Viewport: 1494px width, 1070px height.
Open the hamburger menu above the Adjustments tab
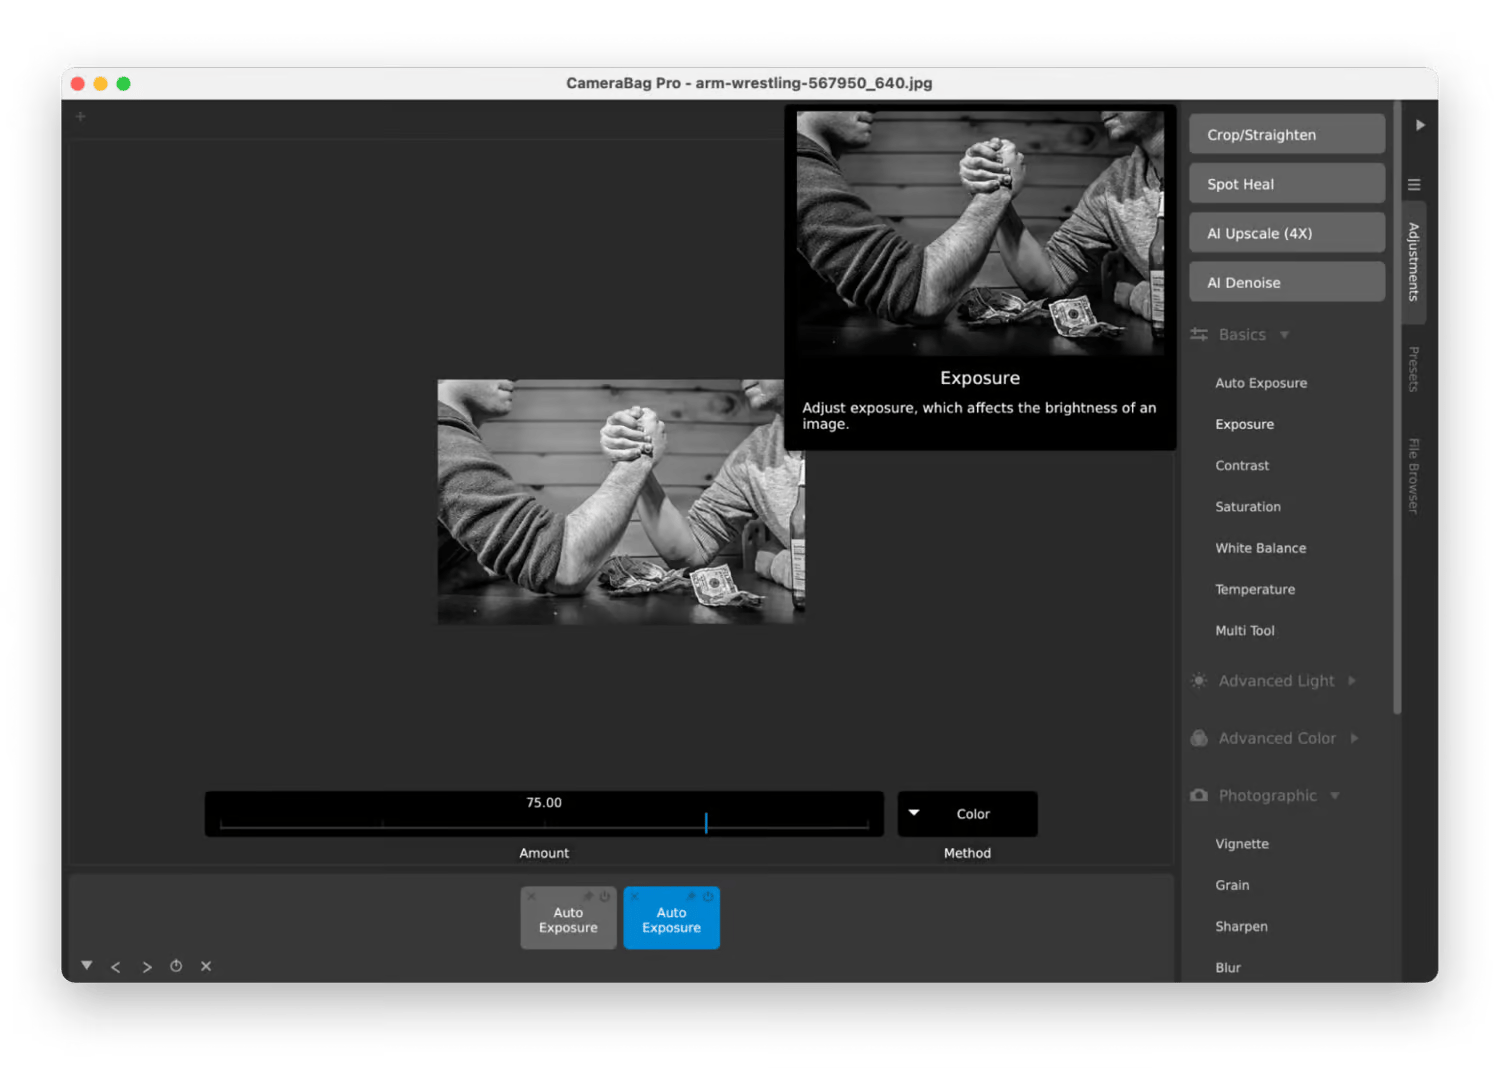1414,185
